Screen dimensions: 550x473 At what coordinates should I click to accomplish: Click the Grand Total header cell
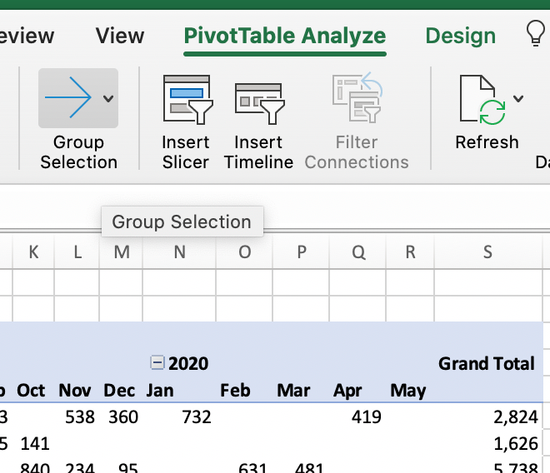[x=487, y=363]
